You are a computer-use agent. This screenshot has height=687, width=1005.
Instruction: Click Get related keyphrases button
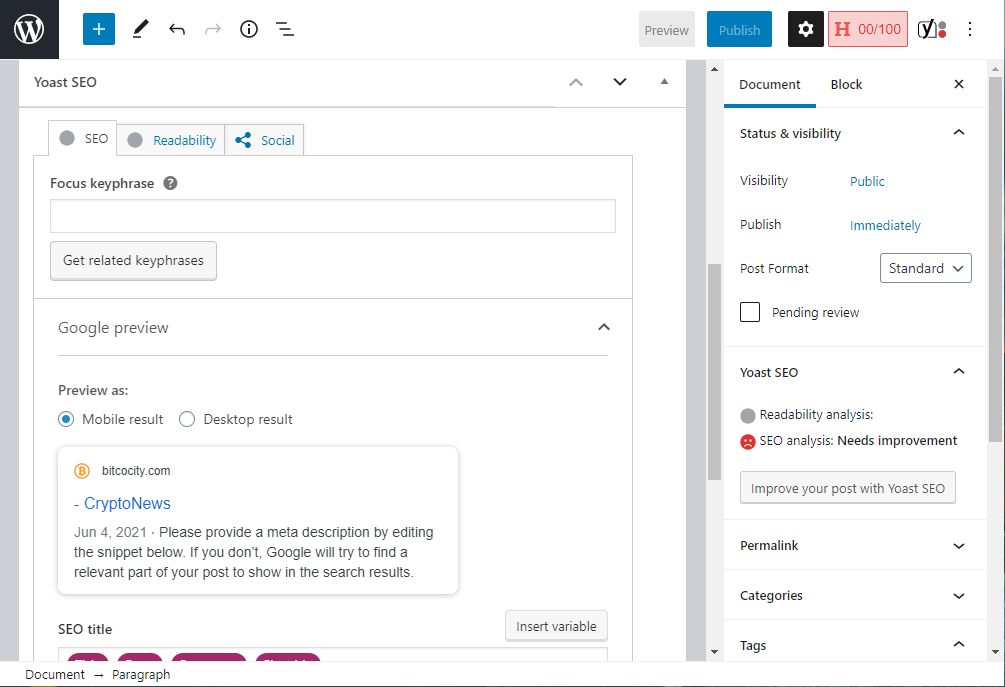tap(133, 260)
